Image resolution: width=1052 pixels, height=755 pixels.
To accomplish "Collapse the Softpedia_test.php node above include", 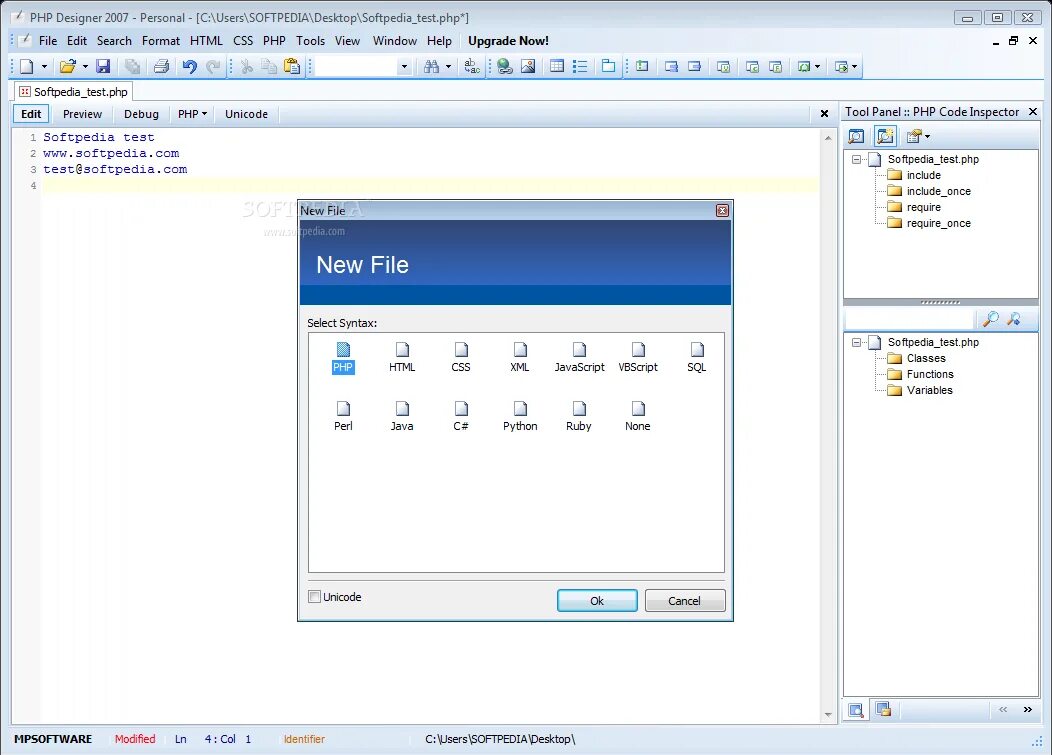I will (857, 160).
